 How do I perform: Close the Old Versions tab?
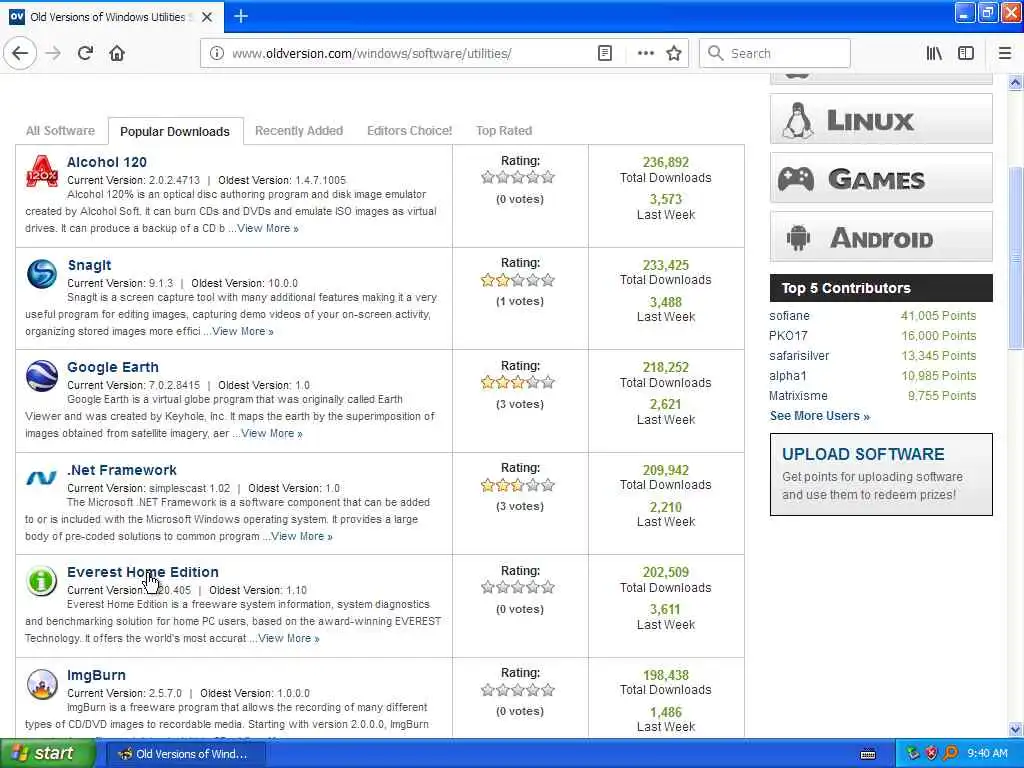coord(207,17)
